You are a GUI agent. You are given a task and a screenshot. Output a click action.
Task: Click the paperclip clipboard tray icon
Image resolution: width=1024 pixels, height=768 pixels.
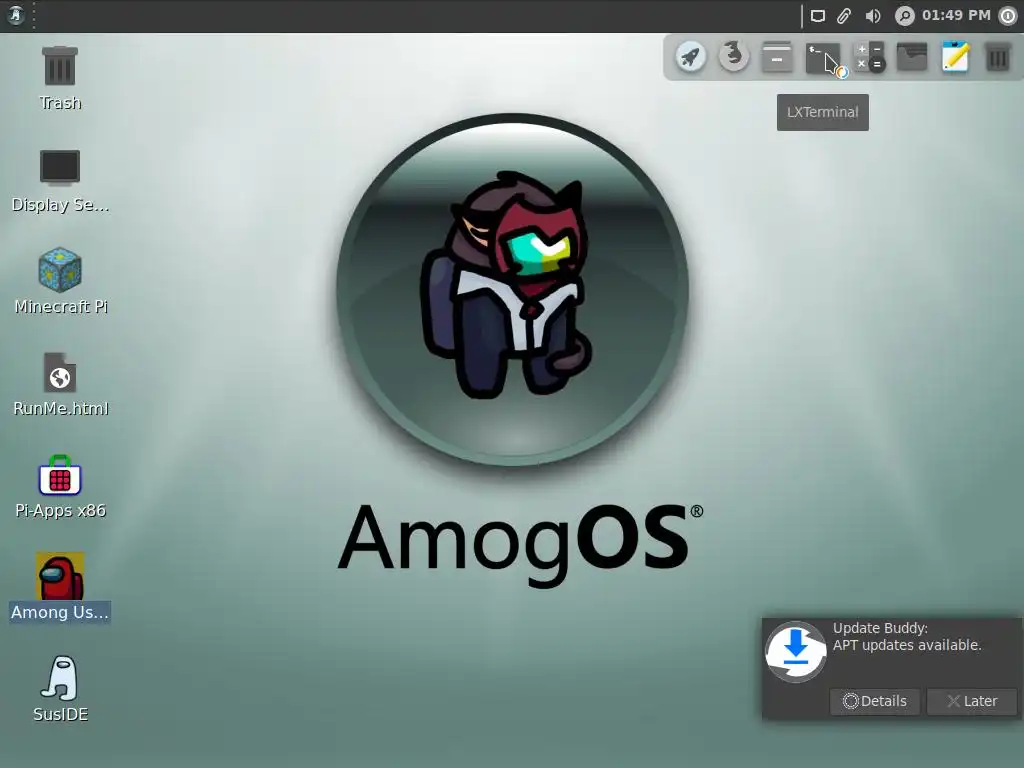[x=844, y=16]
